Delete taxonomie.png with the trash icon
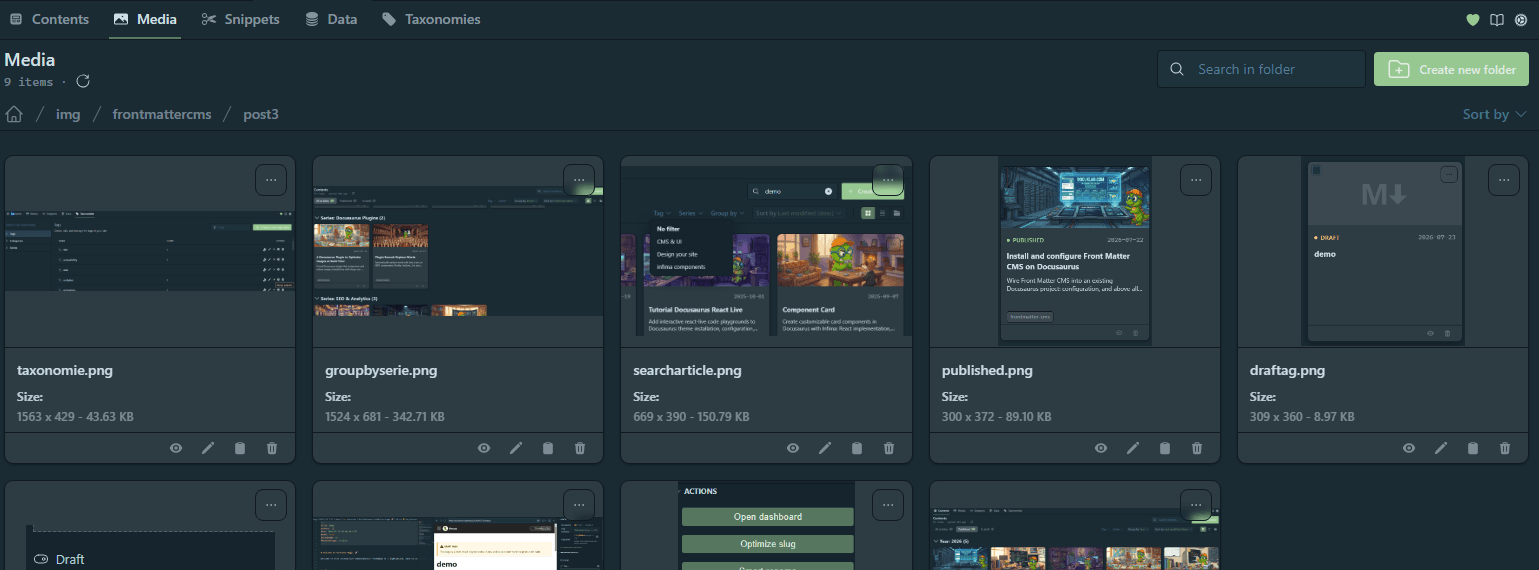Viewport: 1539px width, 570px height. pos(271,448)
